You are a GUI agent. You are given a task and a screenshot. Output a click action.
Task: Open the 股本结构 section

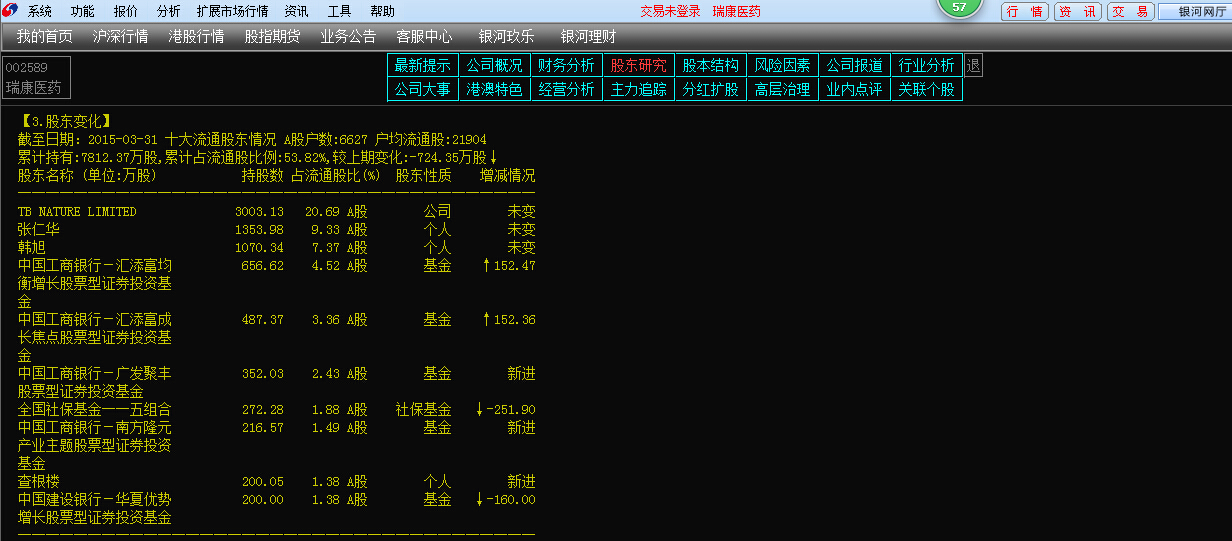(x=711, y=65)
